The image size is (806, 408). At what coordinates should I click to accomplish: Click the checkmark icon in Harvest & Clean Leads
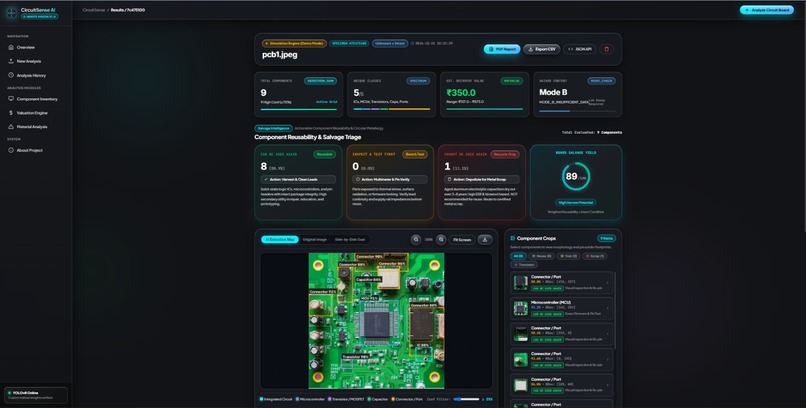(266, 179)
